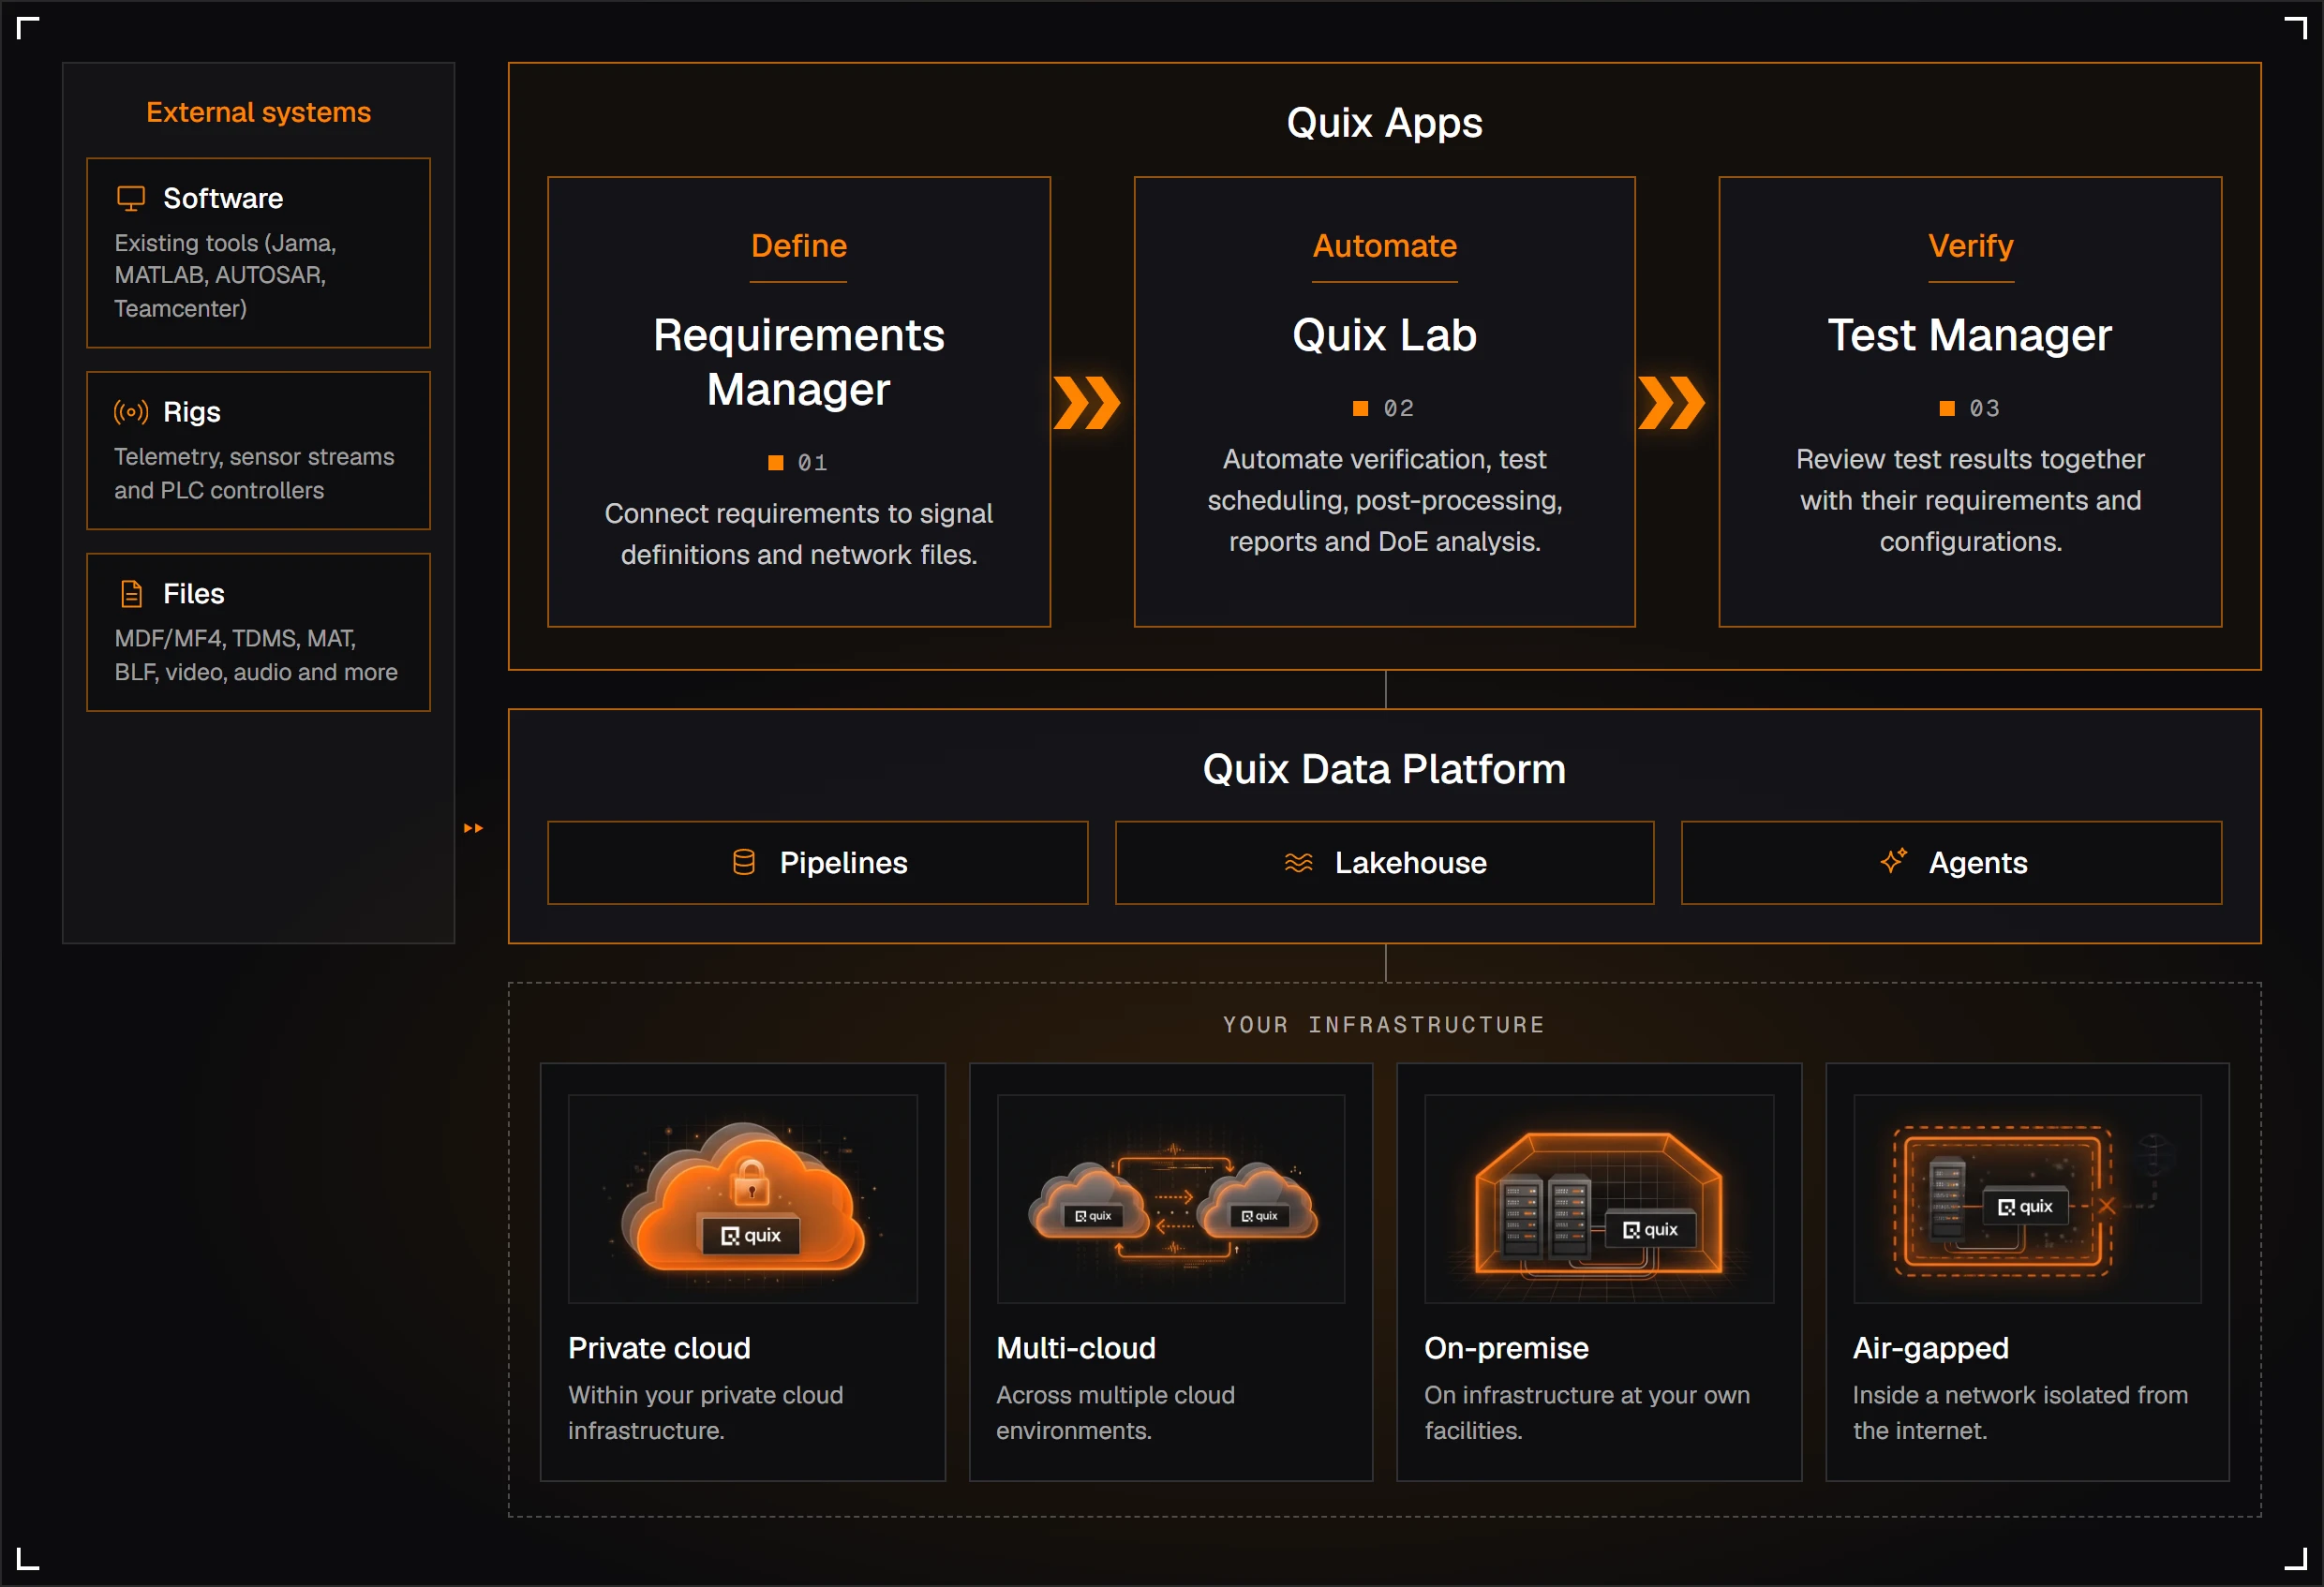Select the Lakehouse box

coord(1384,863)
